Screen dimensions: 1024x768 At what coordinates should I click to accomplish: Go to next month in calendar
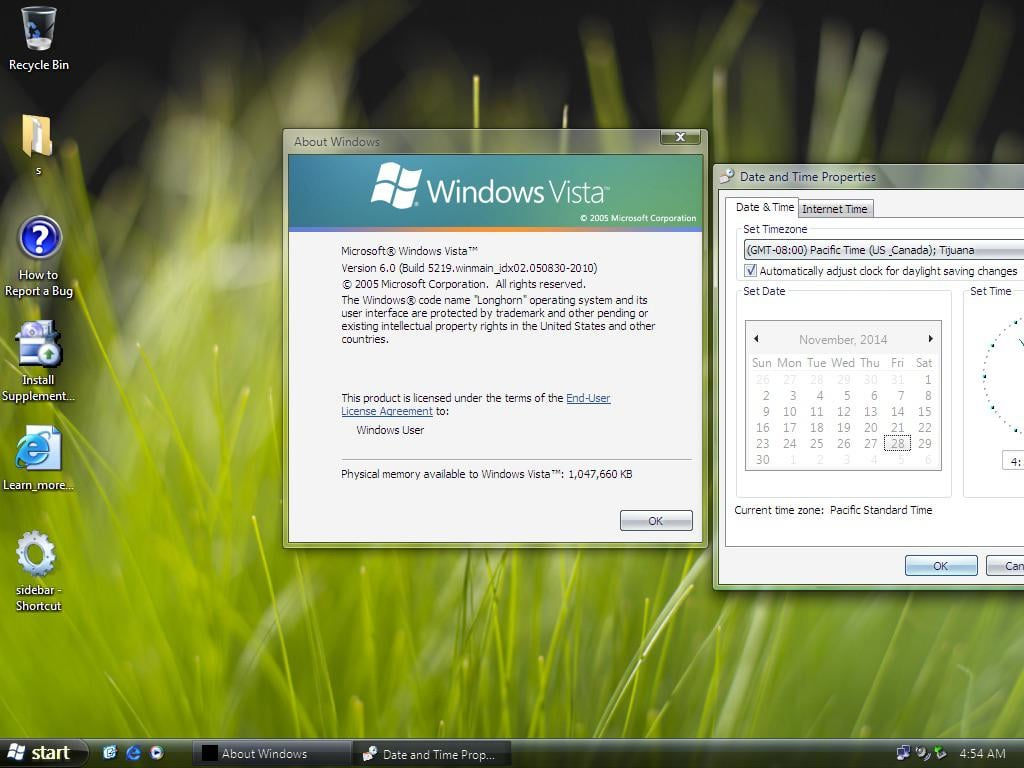[x=931, y=338]
